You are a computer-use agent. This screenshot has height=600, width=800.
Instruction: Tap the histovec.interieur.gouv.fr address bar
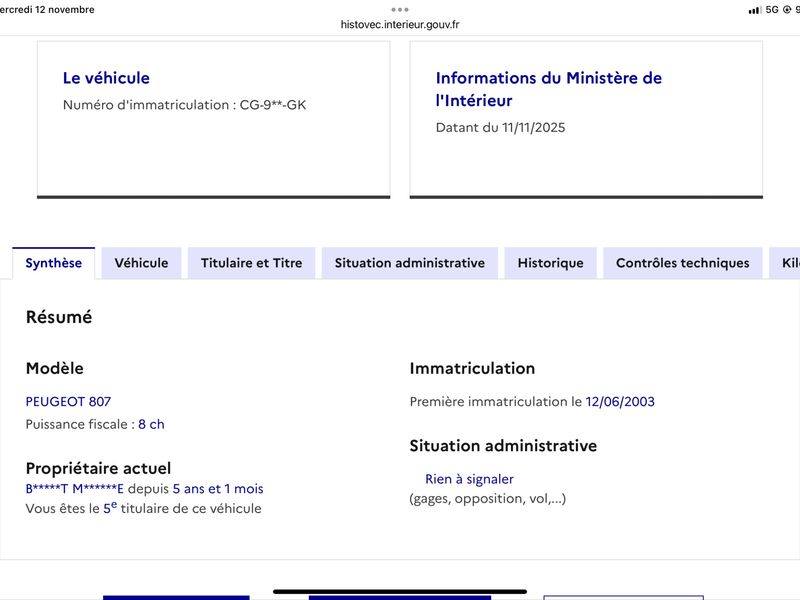[400, 24]
